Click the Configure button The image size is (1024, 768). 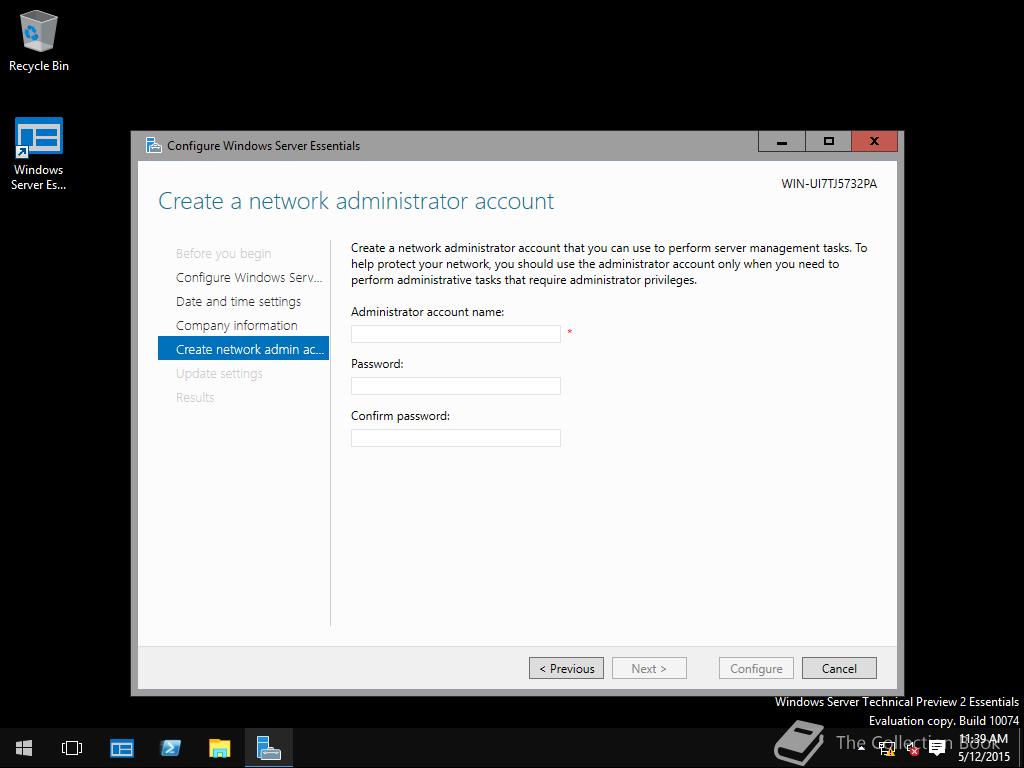click(756, 668)
